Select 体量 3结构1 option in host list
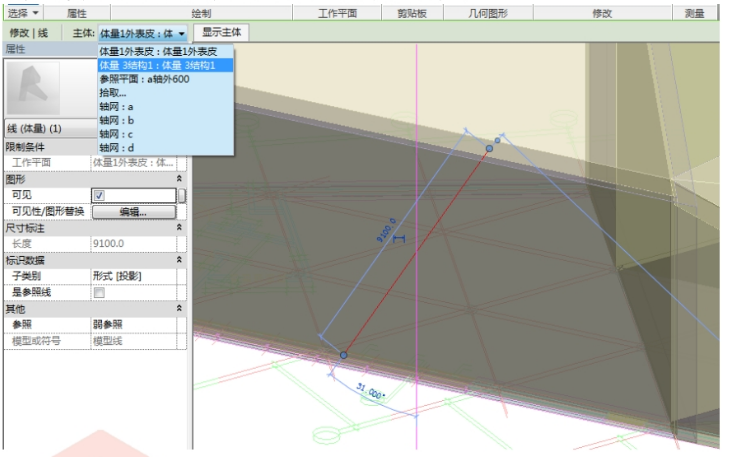Image resolution: width=730 pixels, height=457 pixels. click(165, 65)
